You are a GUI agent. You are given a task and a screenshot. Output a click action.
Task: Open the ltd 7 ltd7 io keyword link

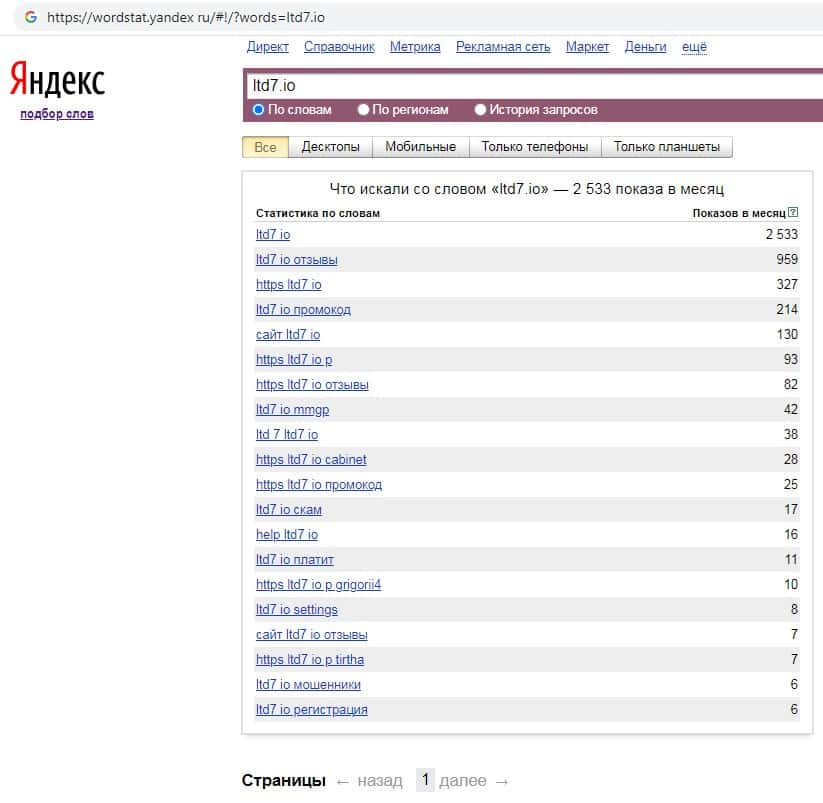(x=287, y=435)
